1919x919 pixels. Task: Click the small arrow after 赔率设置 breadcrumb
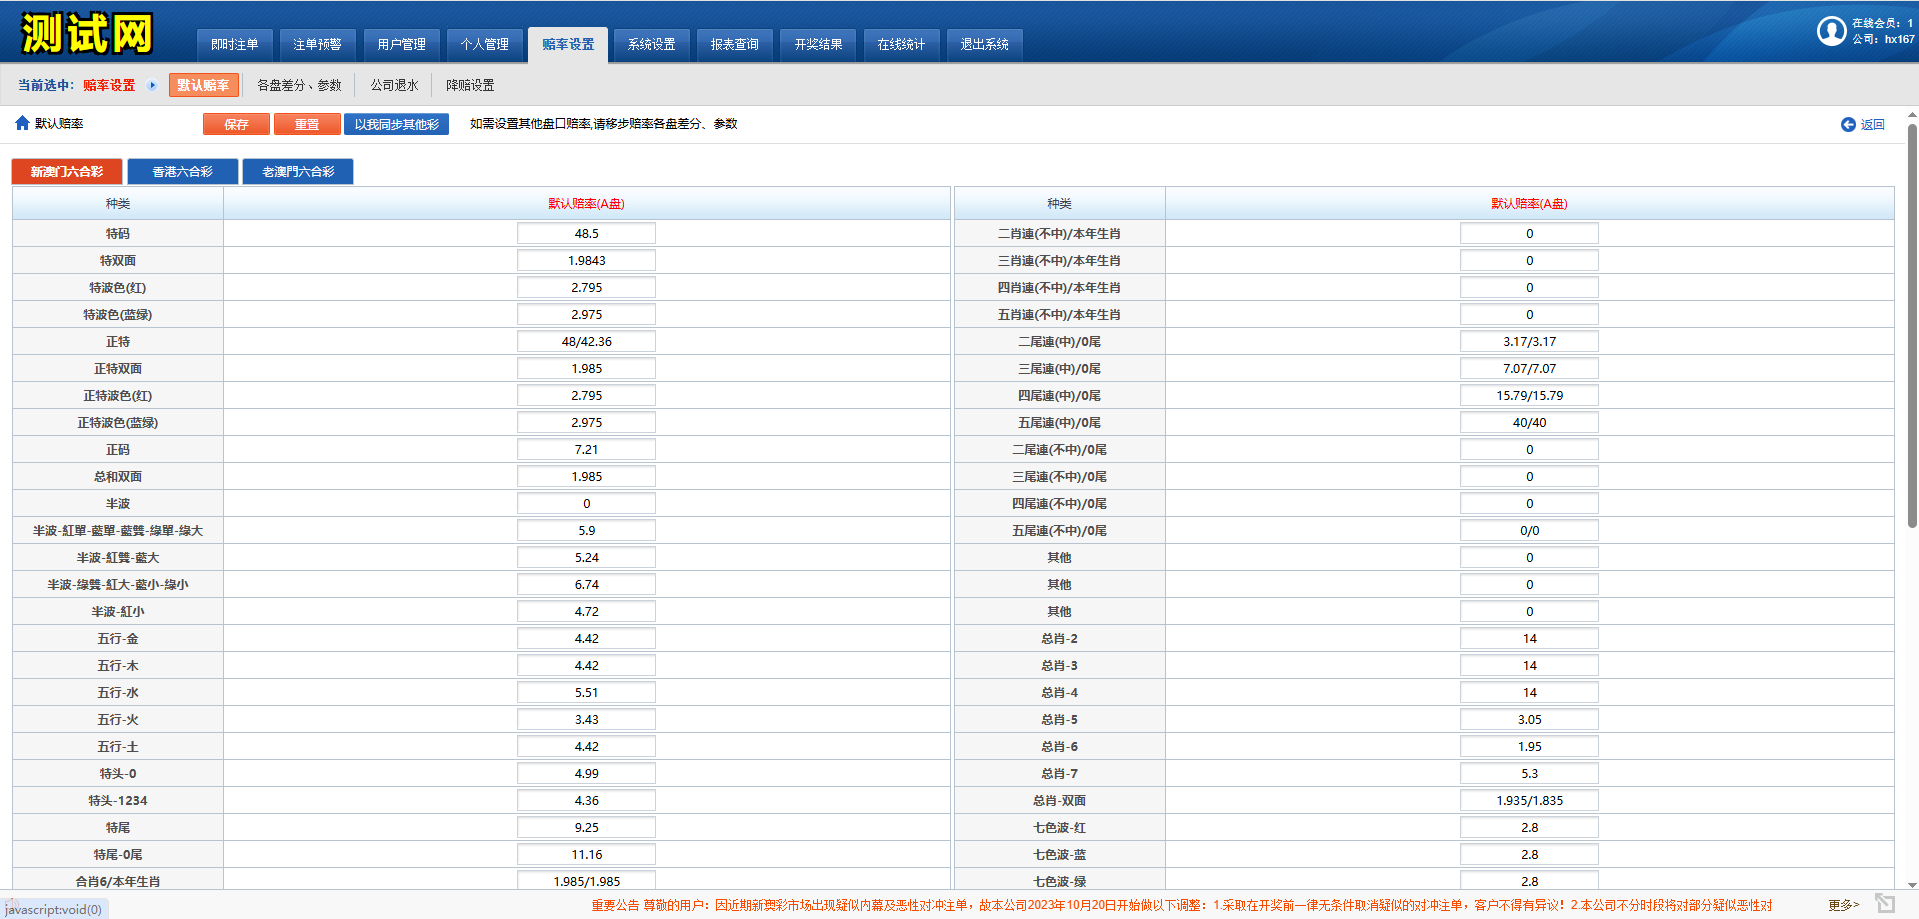[152, 86]
